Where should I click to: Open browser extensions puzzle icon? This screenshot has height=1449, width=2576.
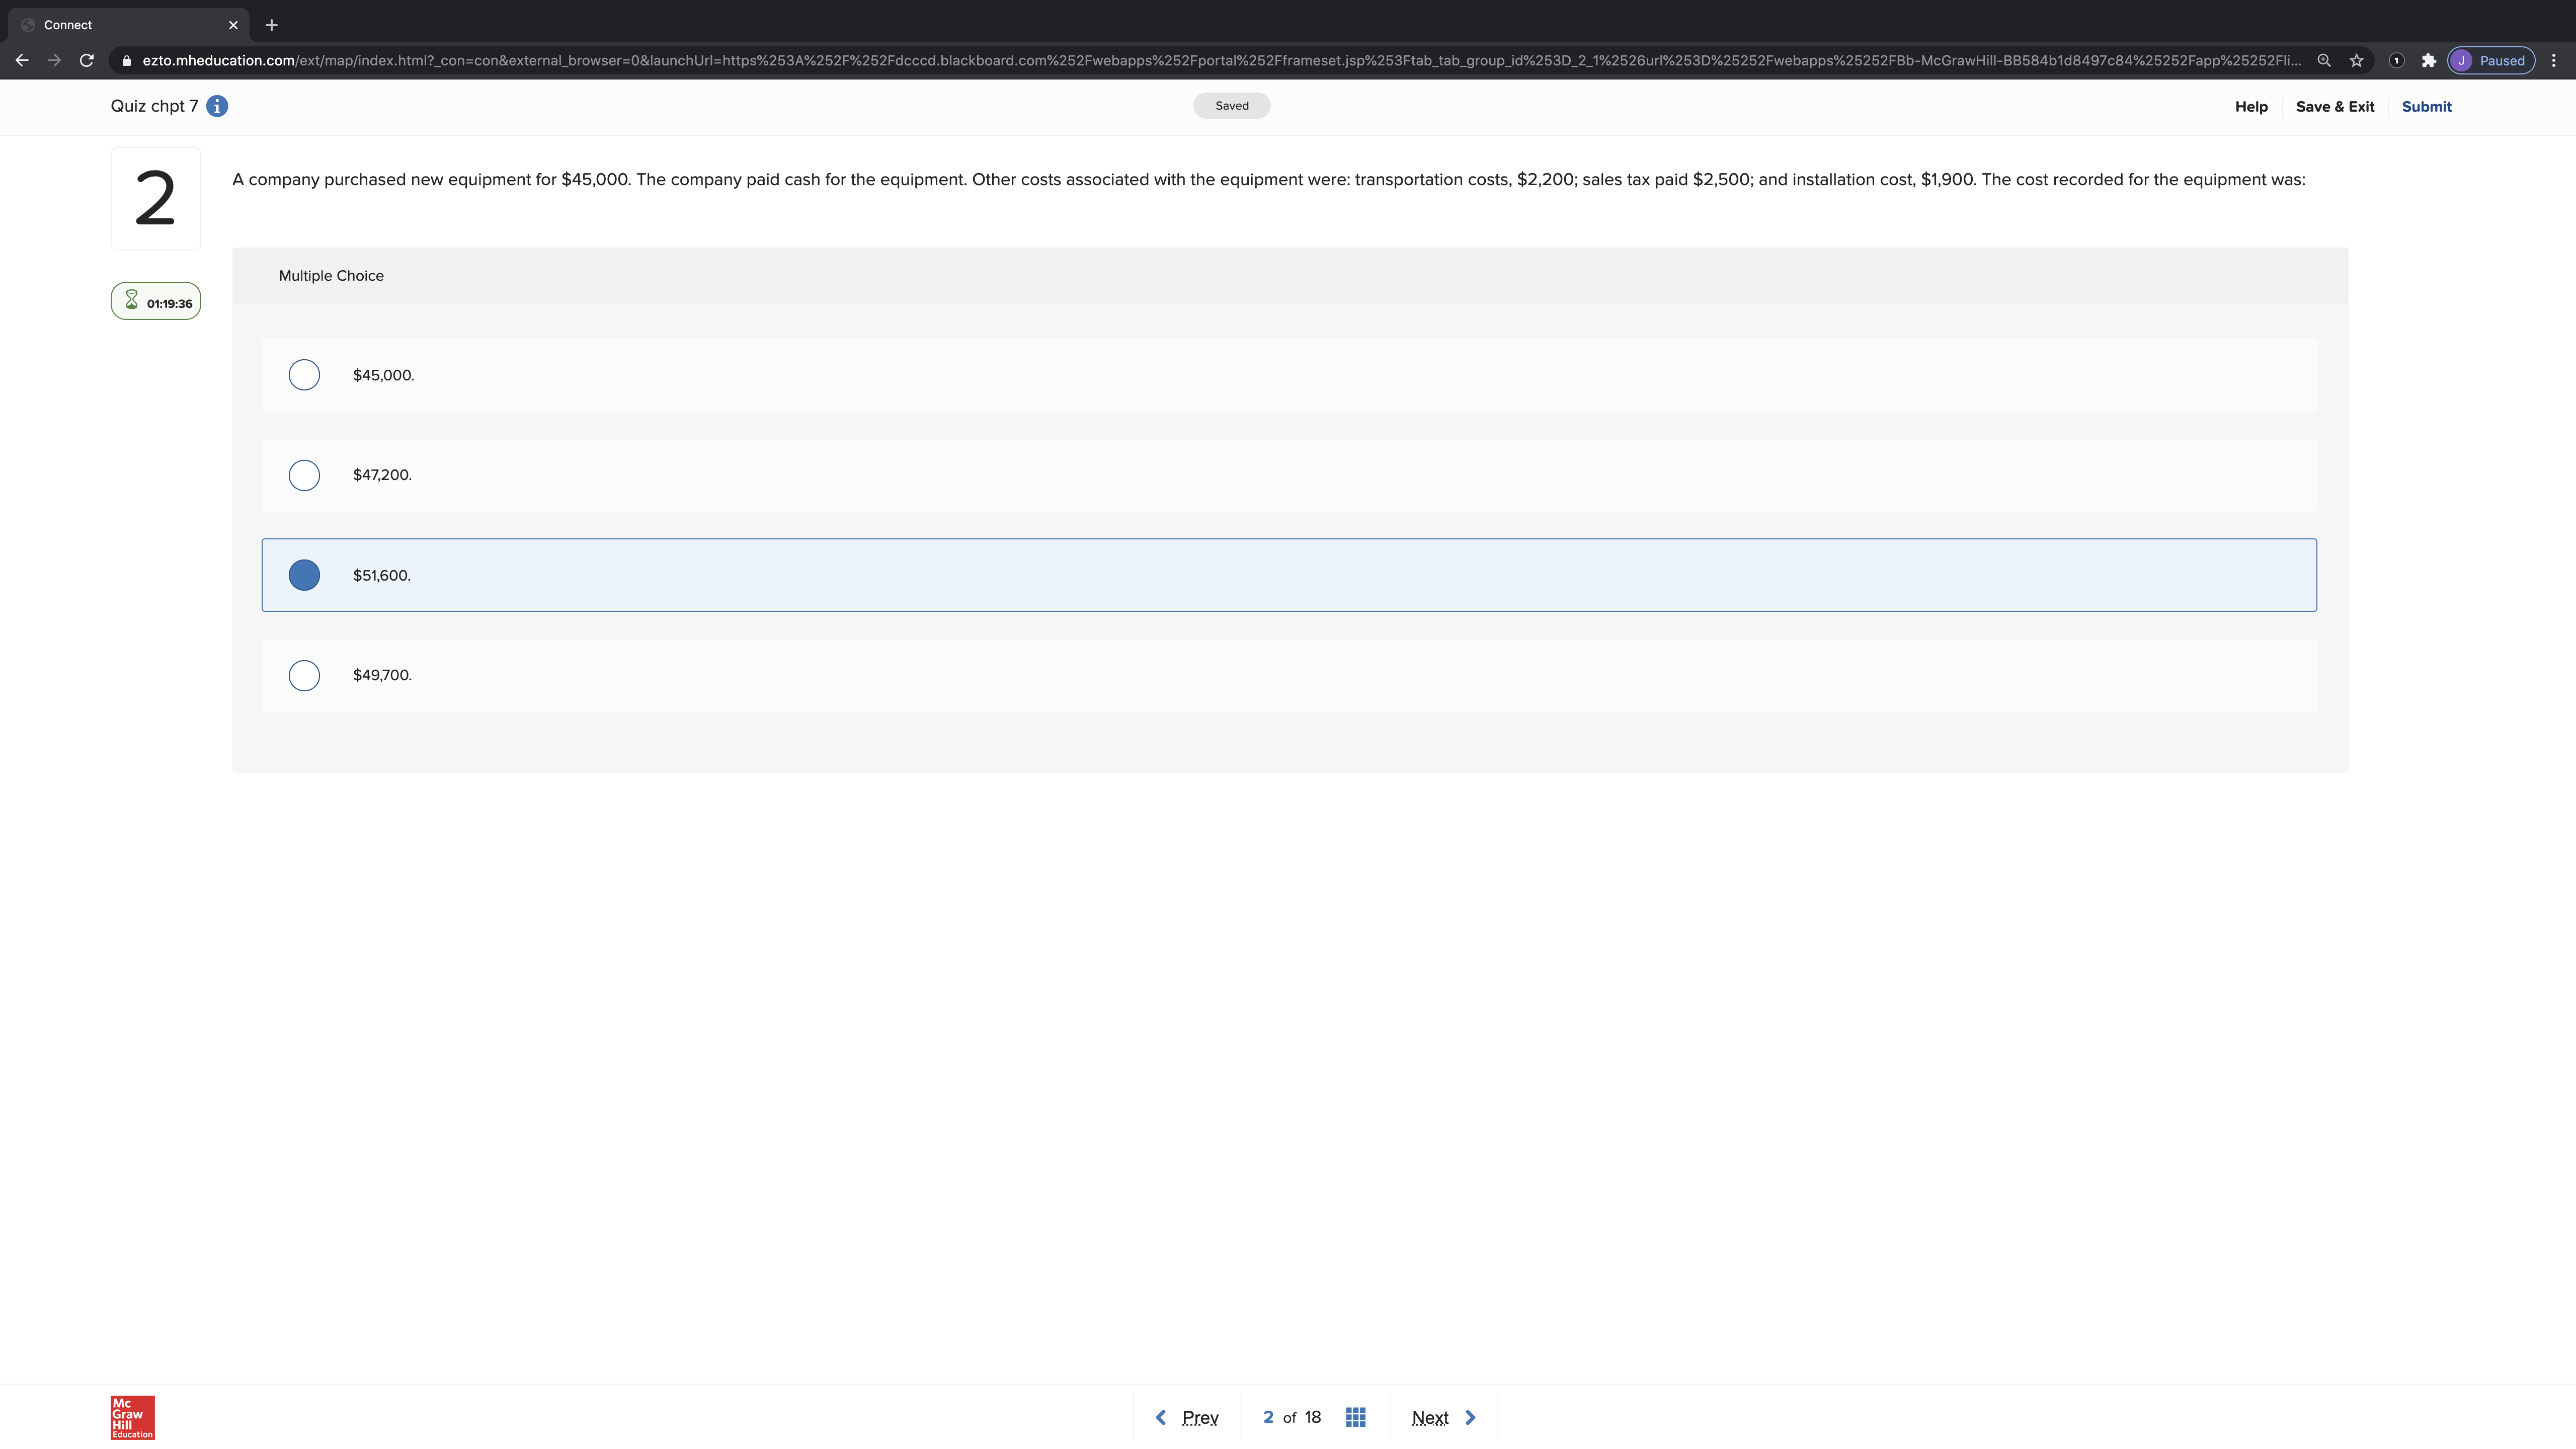2430,60
